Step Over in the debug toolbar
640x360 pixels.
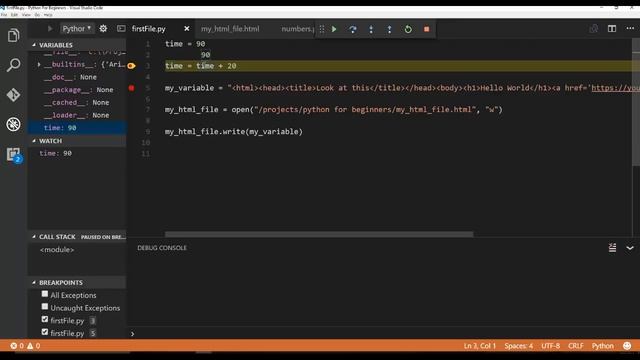click(x=353, y=29)
